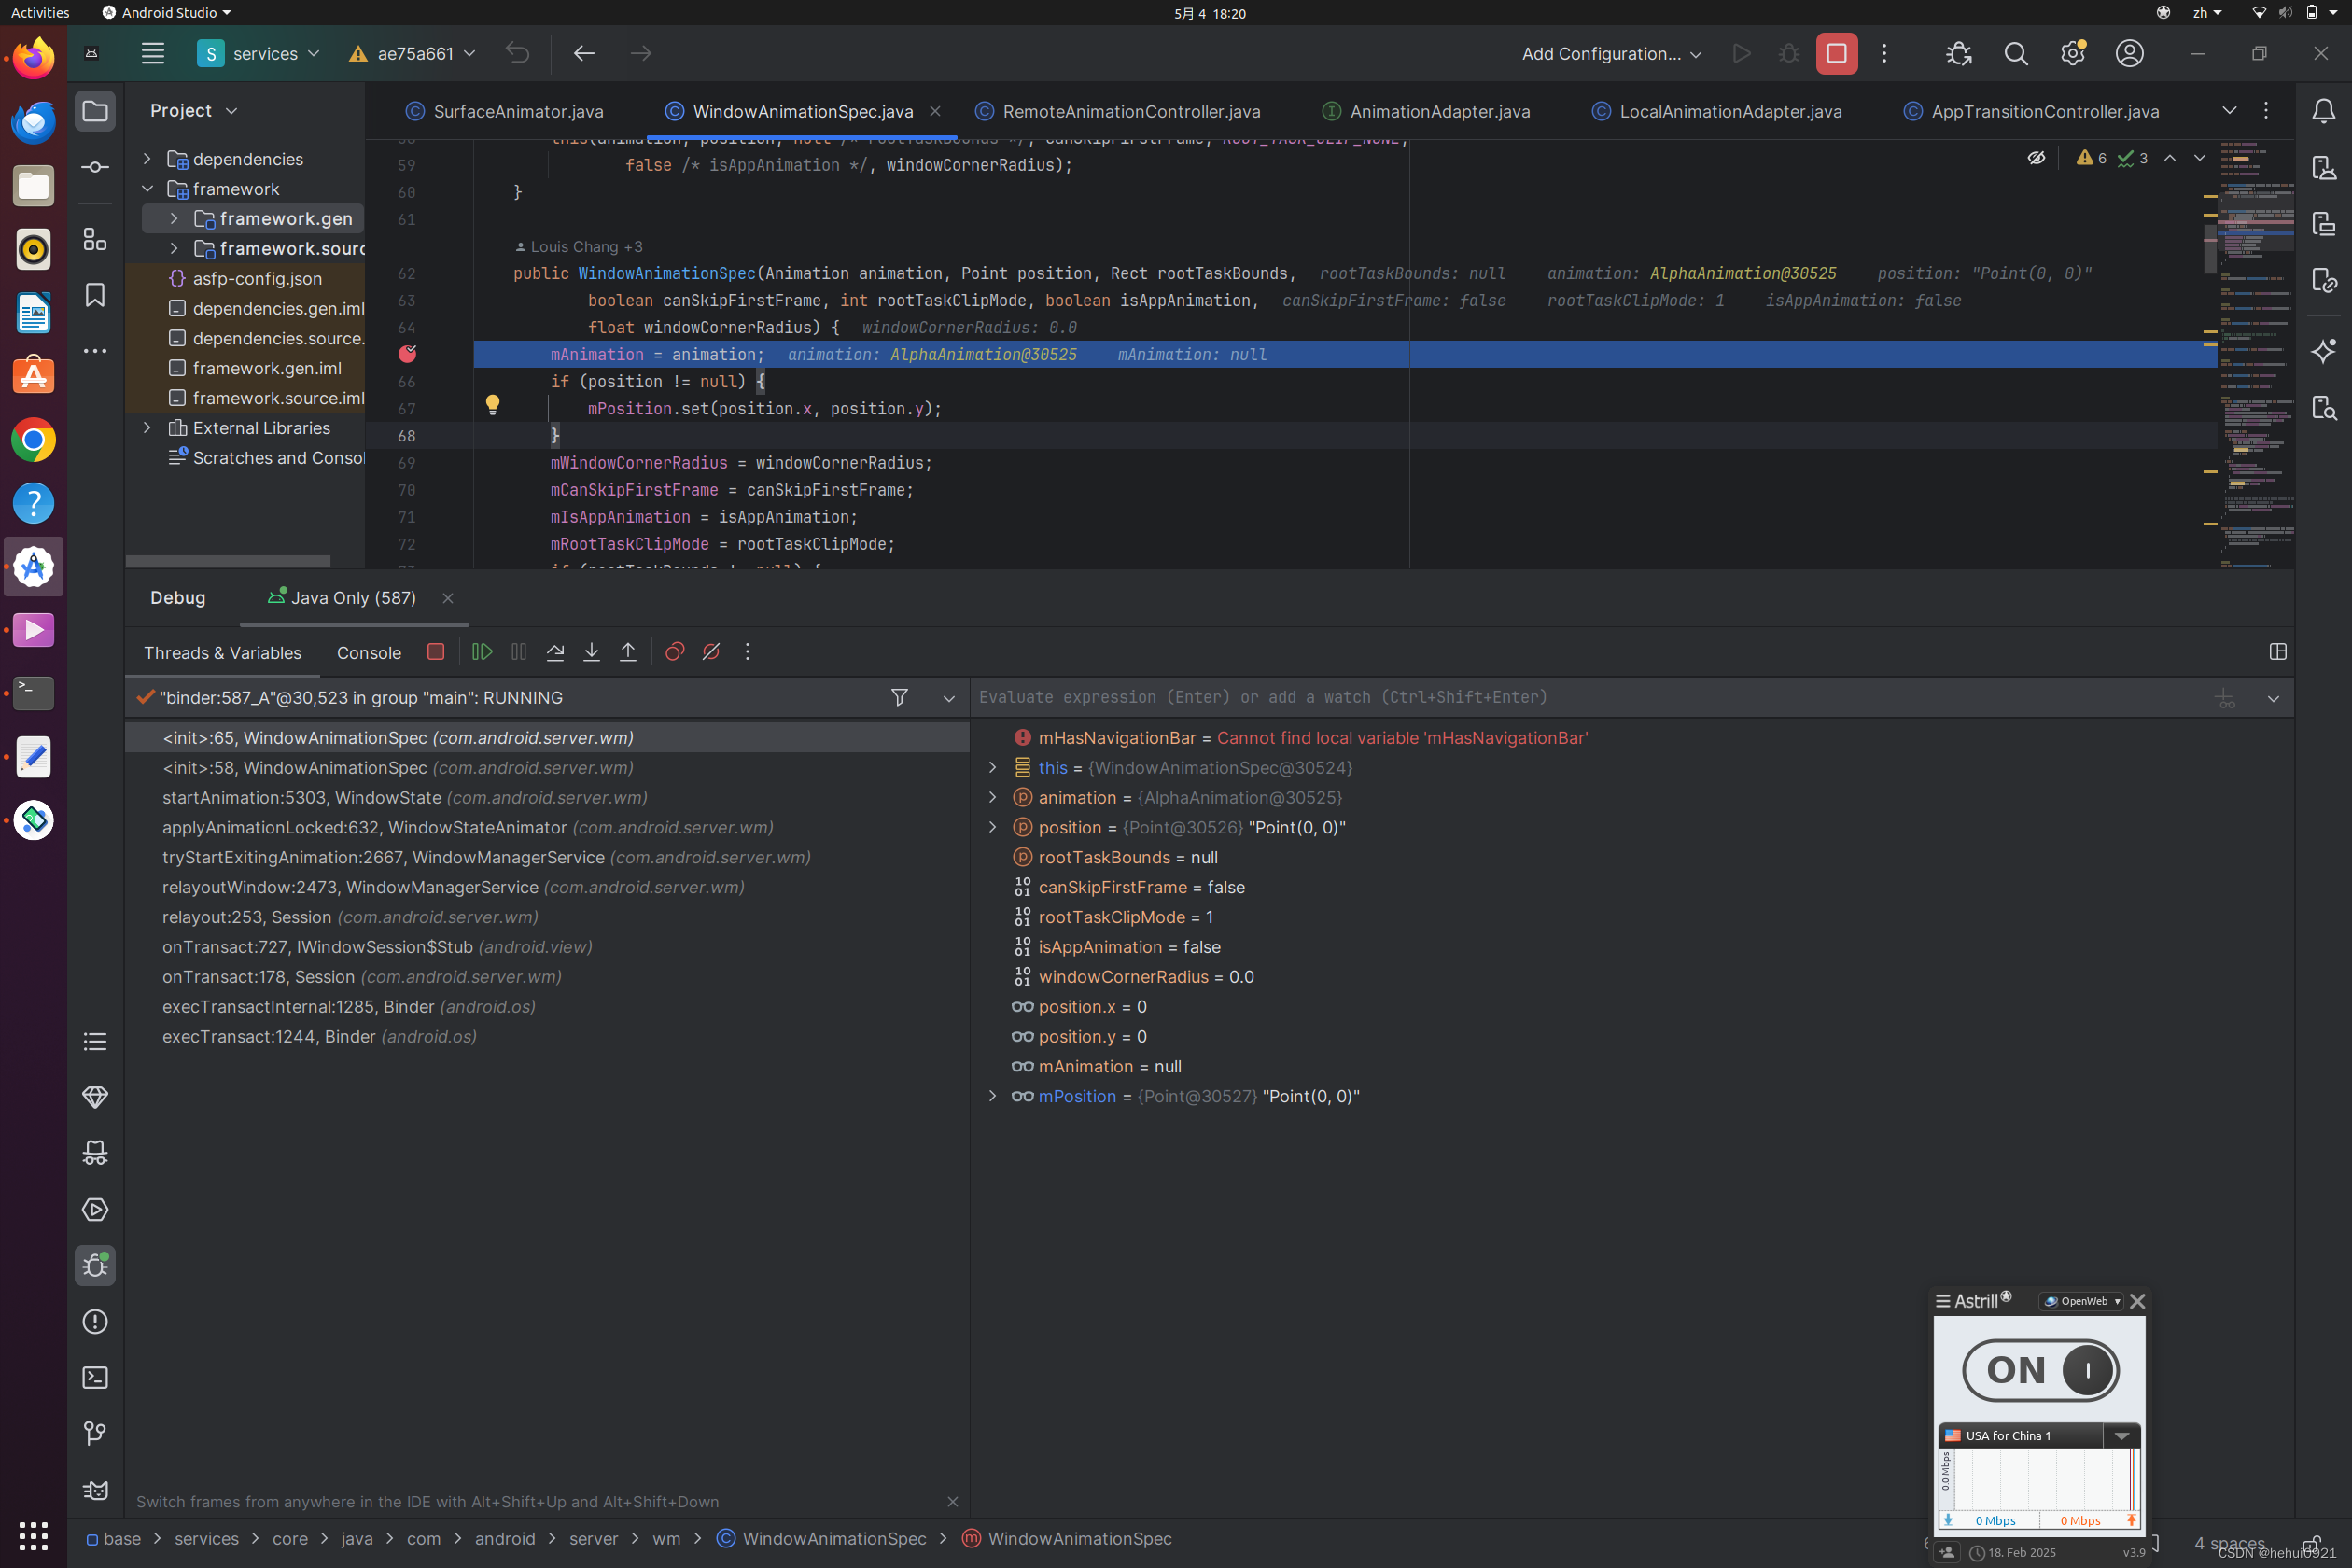Click the filter frames funnel icon
Image resolution: width=2352 pixels, height=1568 pixels.
(x=899, y=697)
